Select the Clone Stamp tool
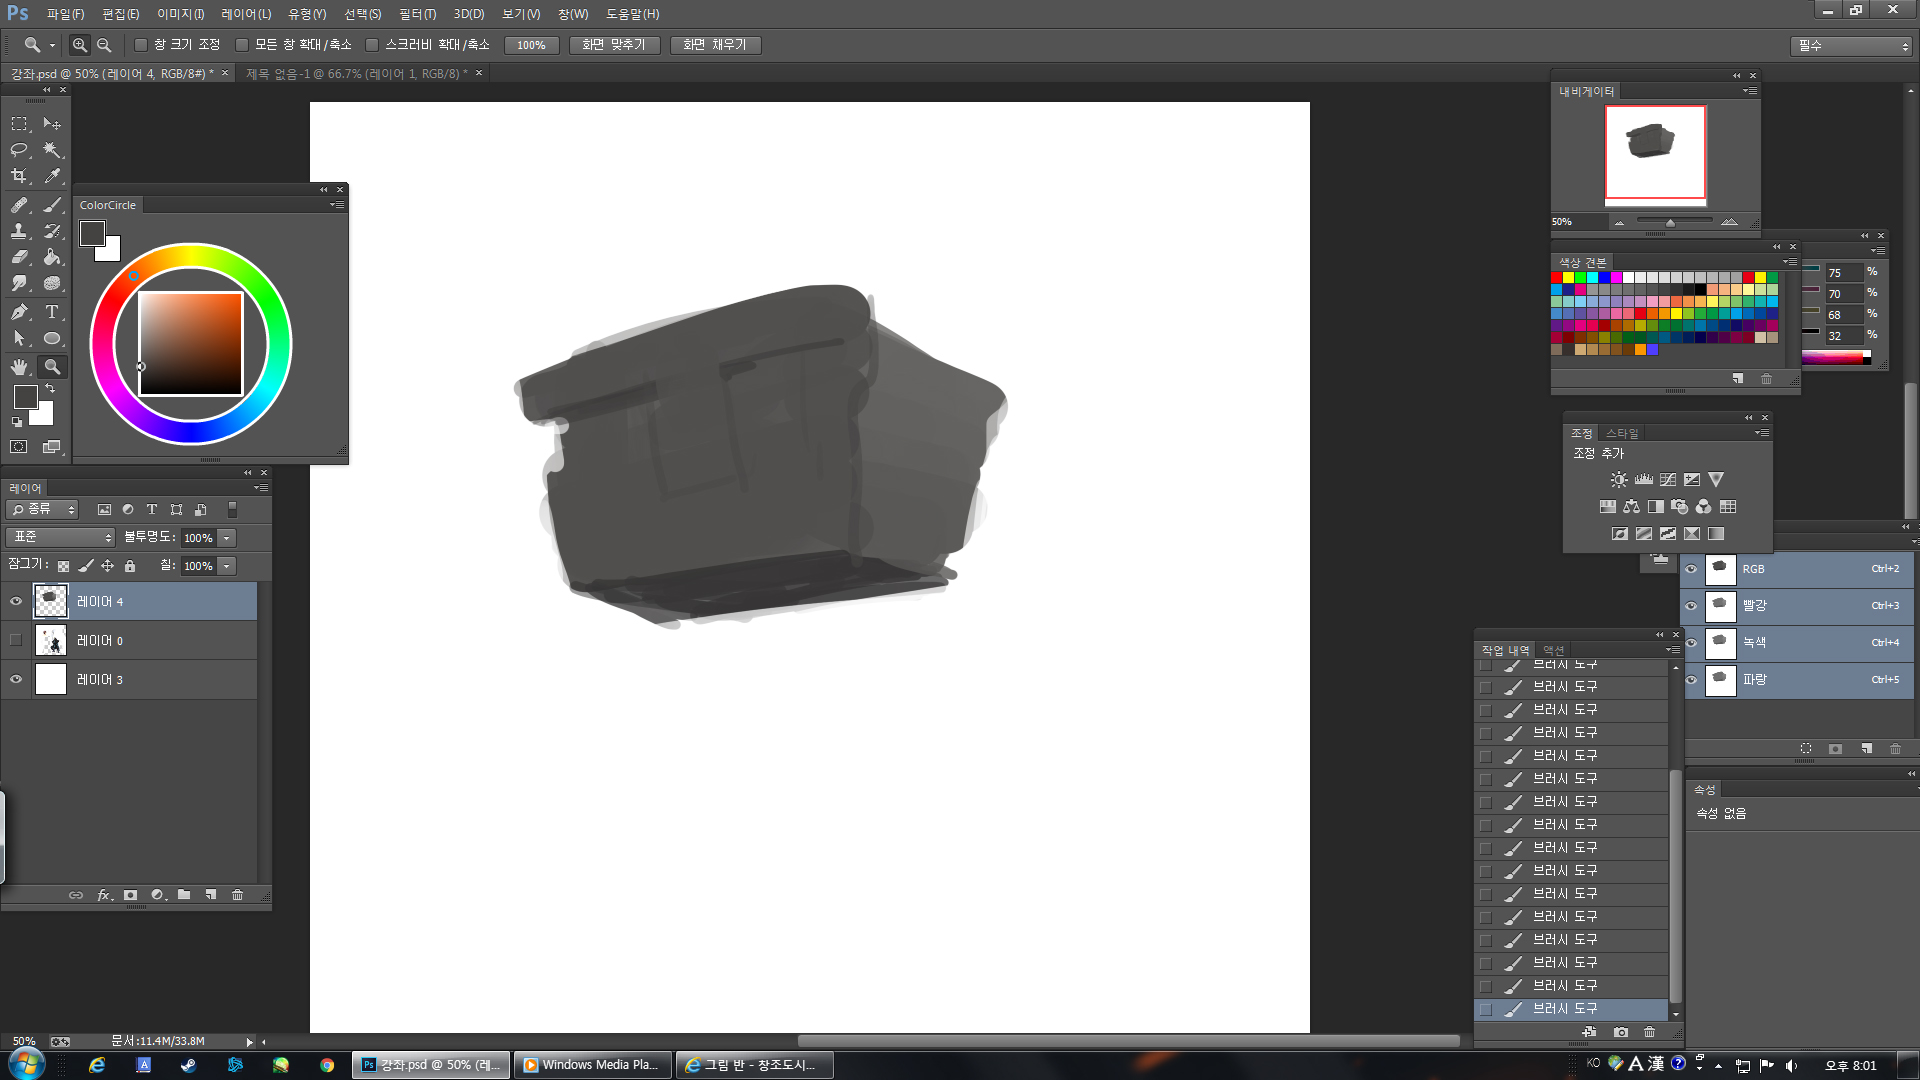 [x=19, y=231]
